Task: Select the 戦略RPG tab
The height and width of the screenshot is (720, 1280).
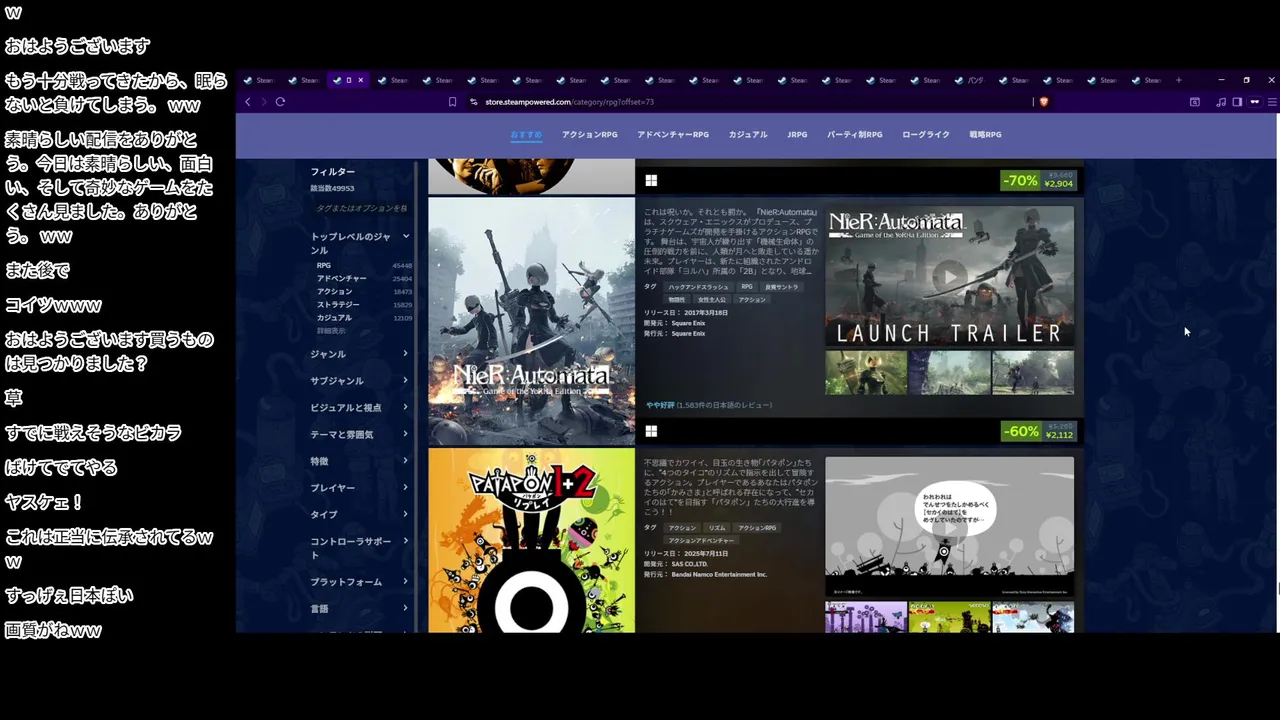Action: click(x=985, y=134)
